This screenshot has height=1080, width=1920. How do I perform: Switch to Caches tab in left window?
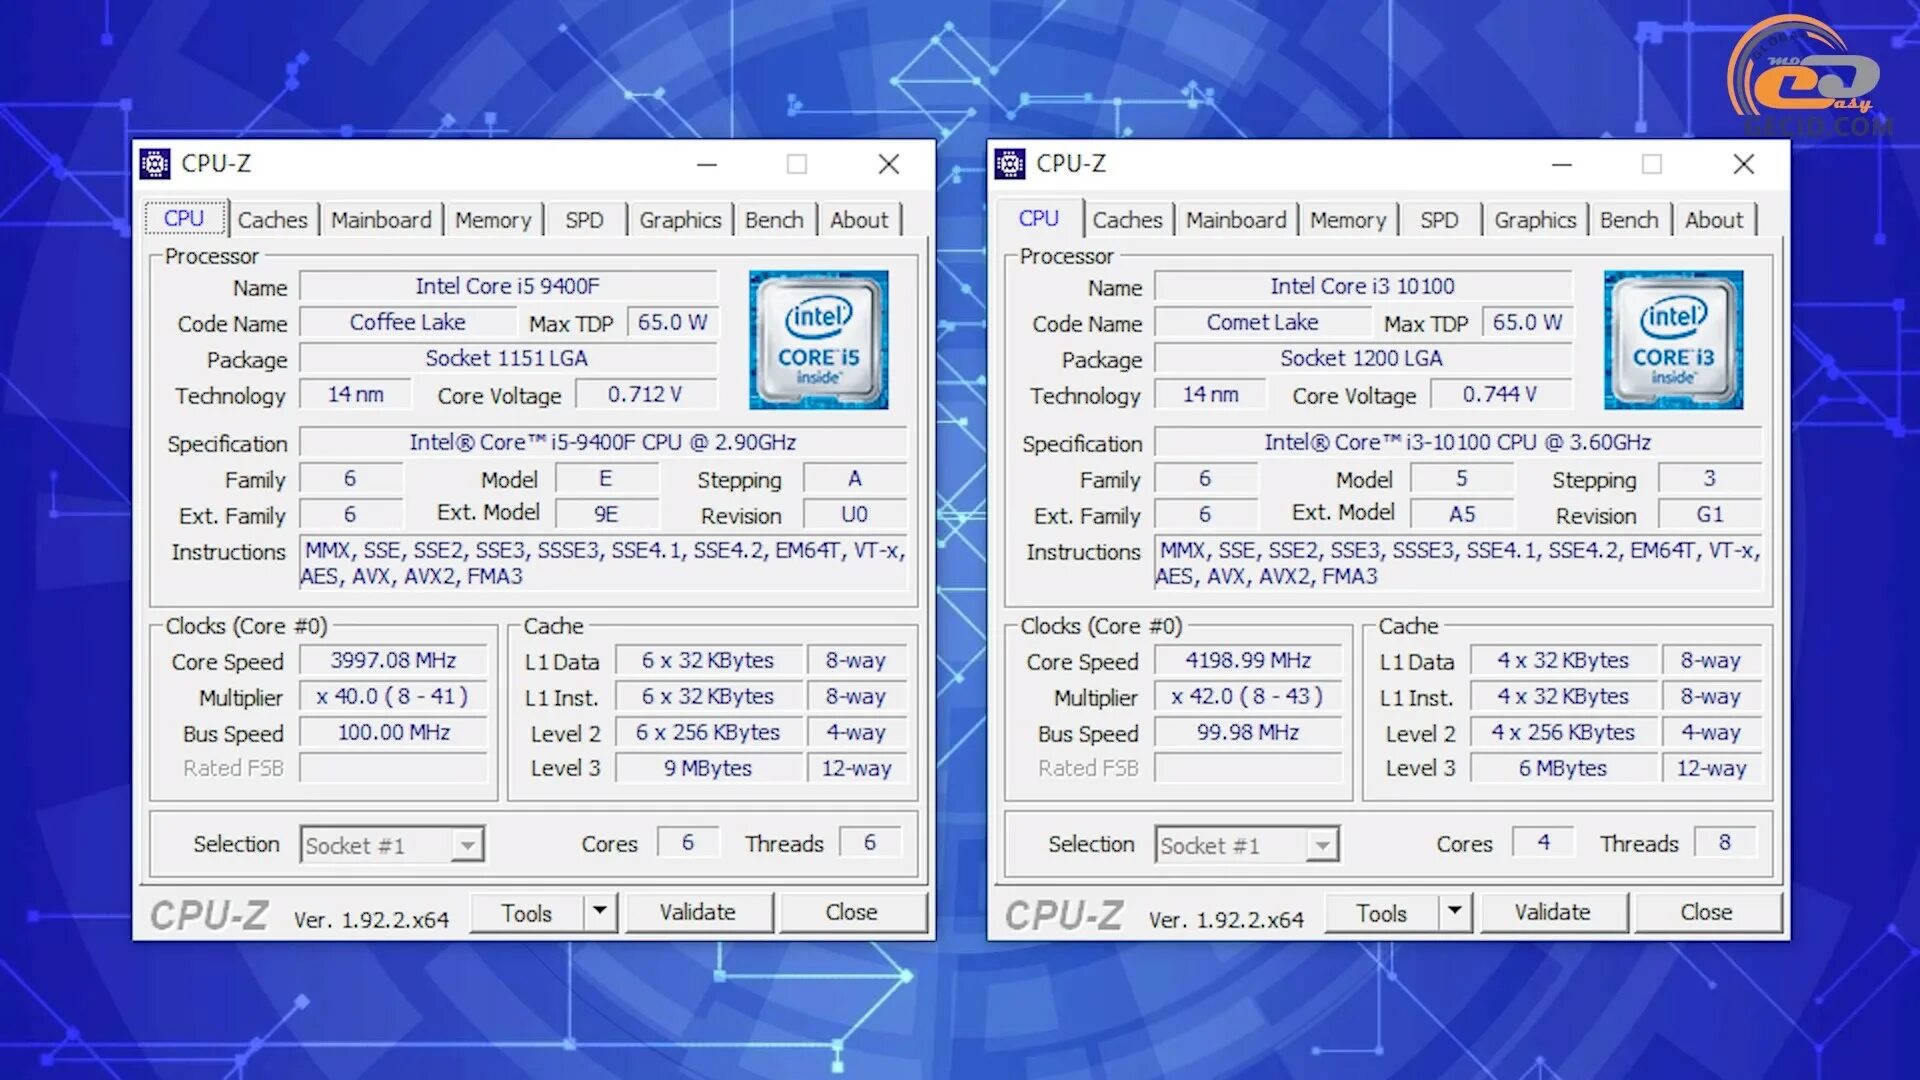(x=272, y=220)
